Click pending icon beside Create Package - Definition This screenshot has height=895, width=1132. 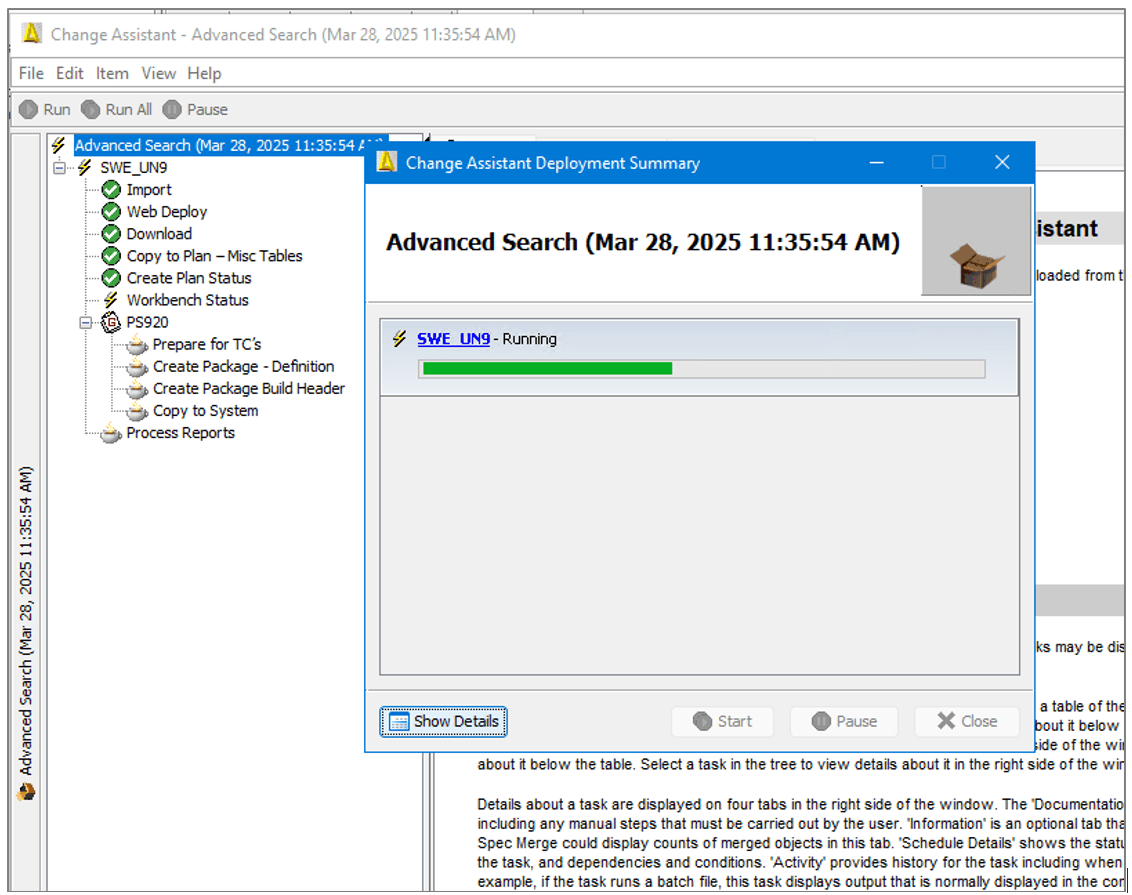pyautogui.click(x=137, y=368)
